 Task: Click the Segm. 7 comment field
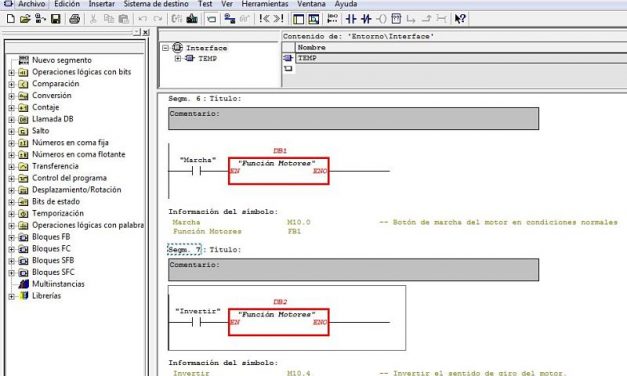353,270
